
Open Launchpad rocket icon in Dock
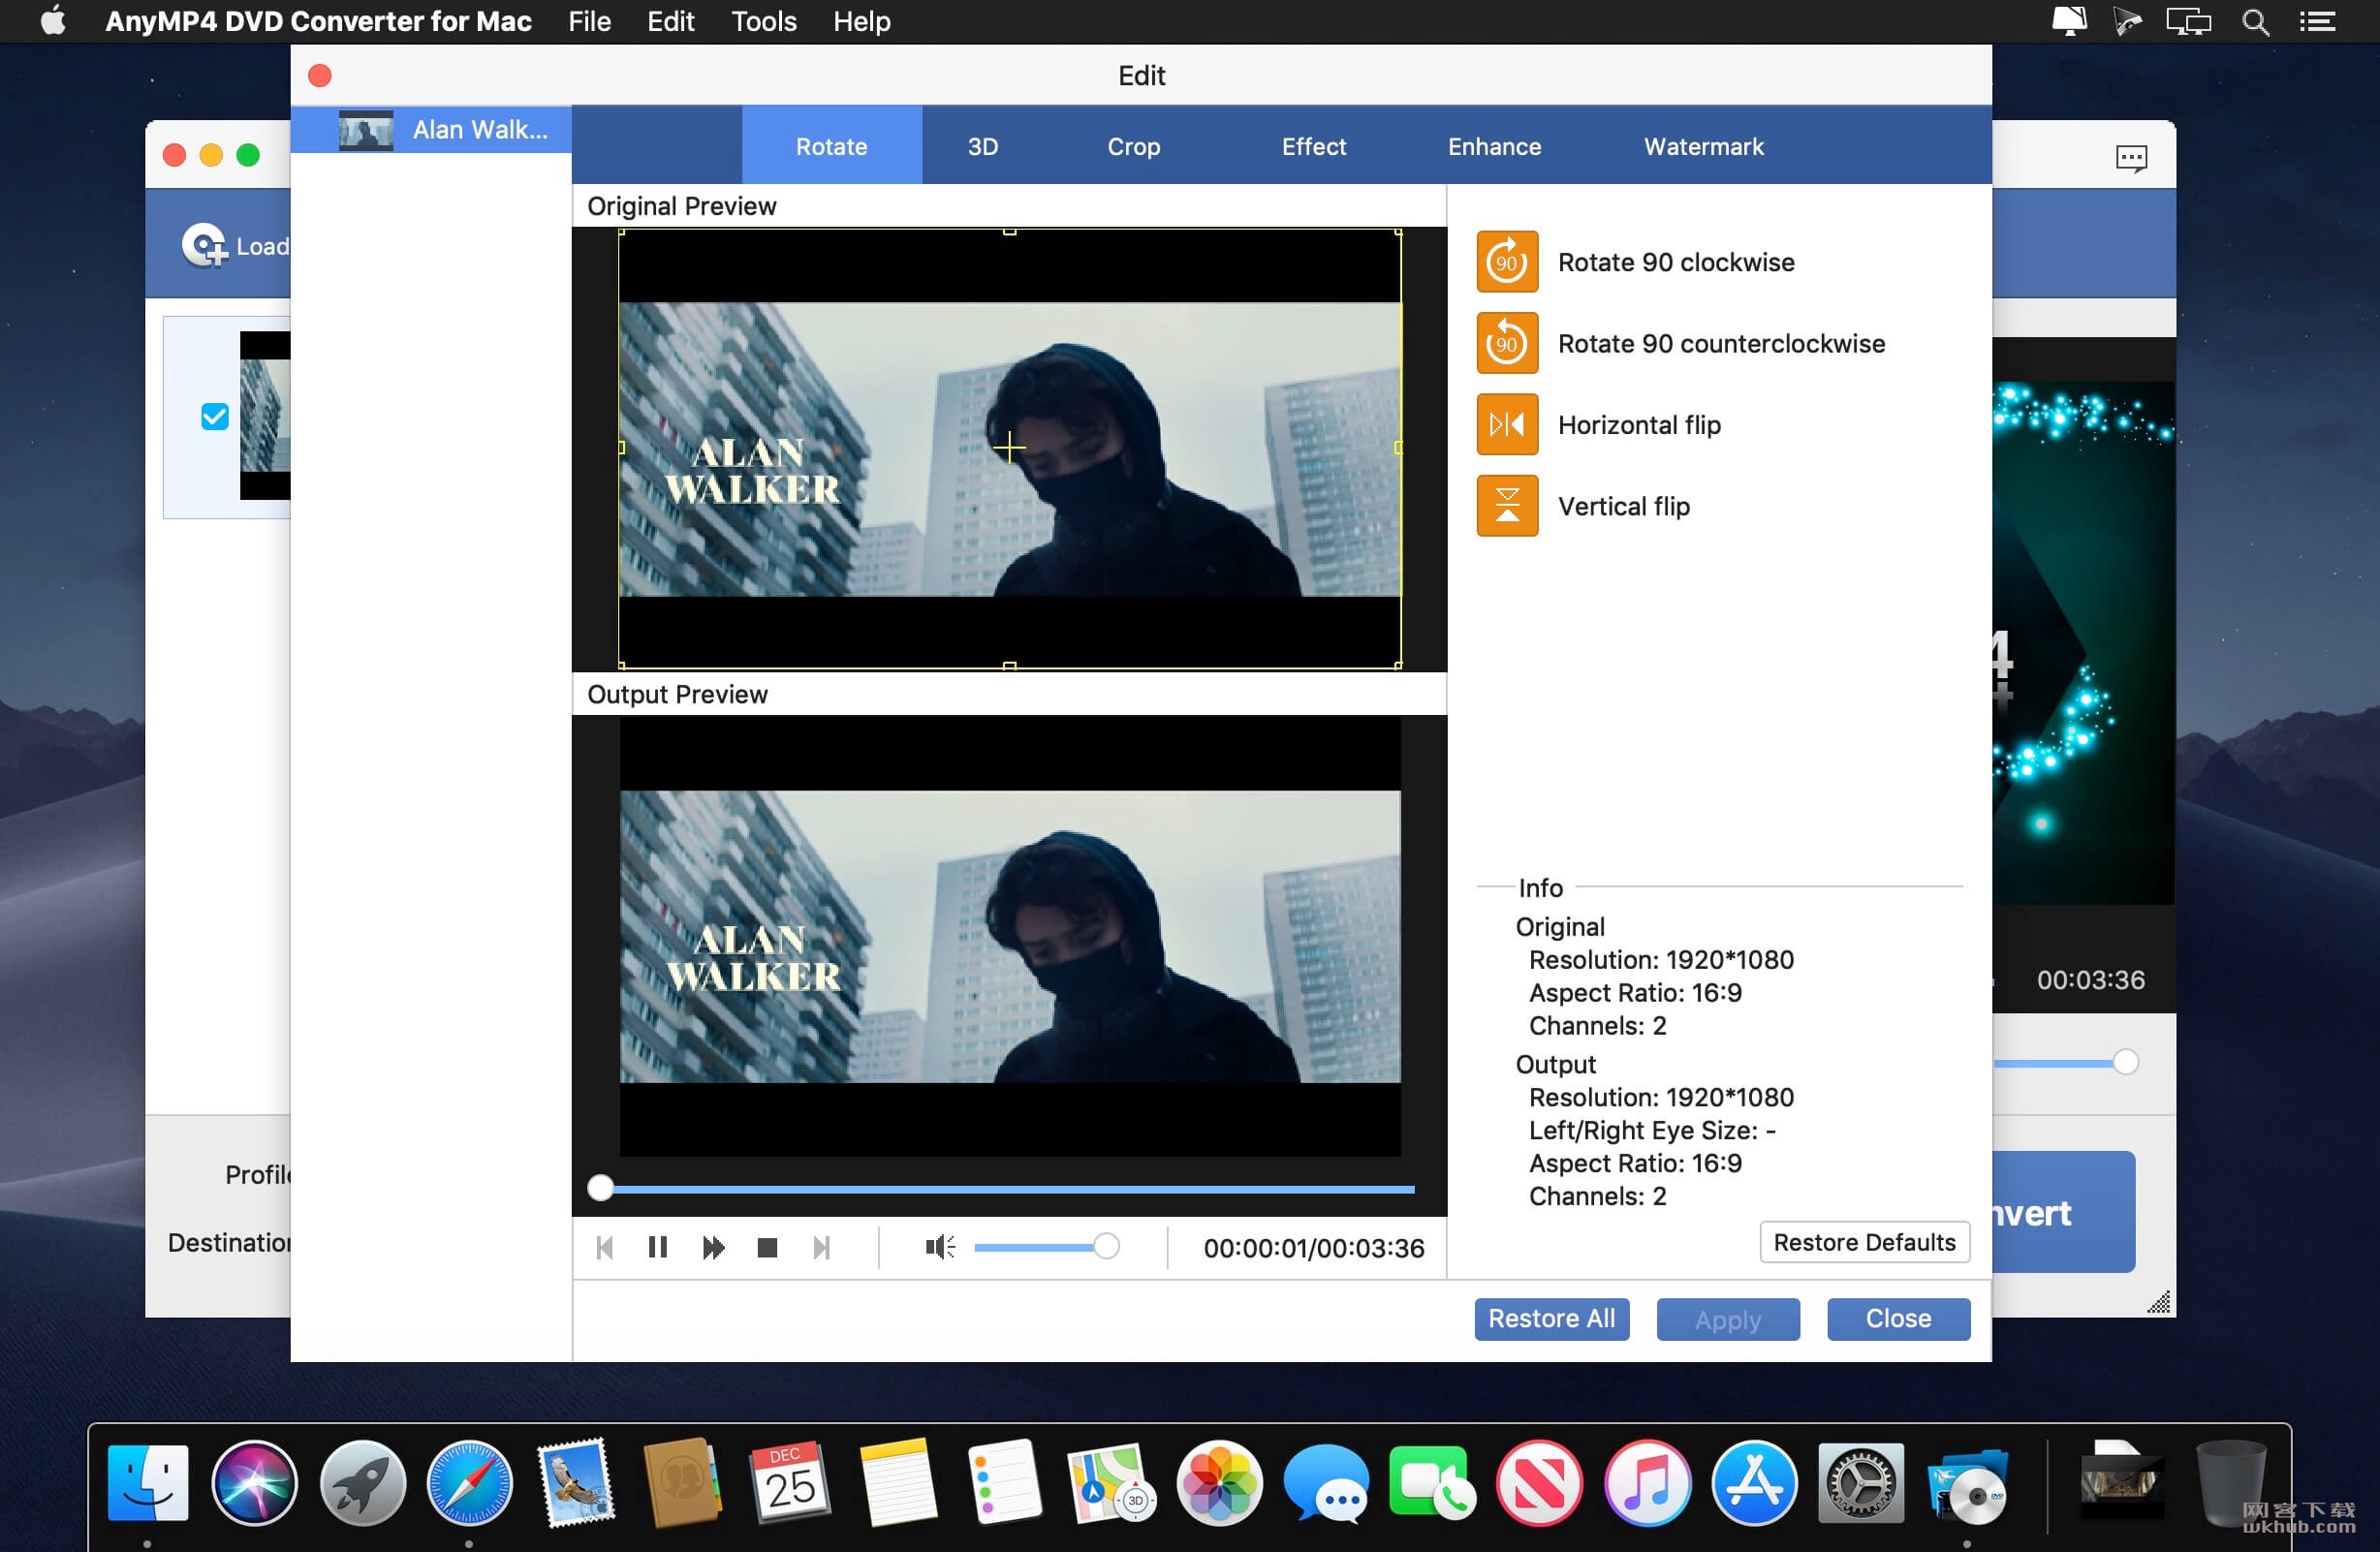pyautogui.click(x=361, y=1482)
